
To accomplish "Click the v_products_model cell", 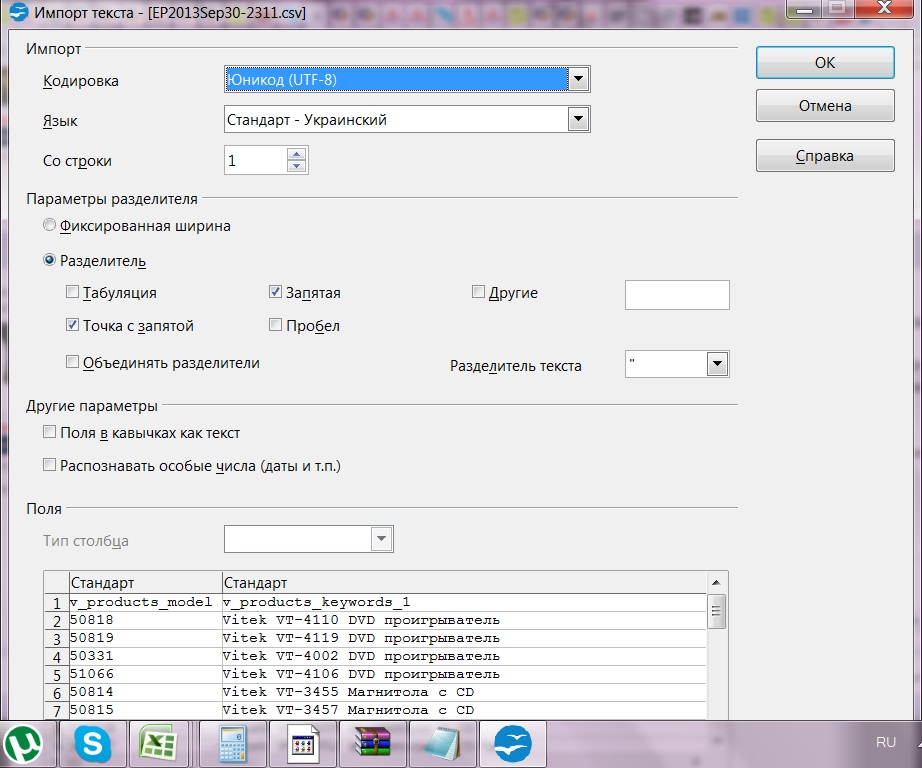I will (x=145, y=602).
